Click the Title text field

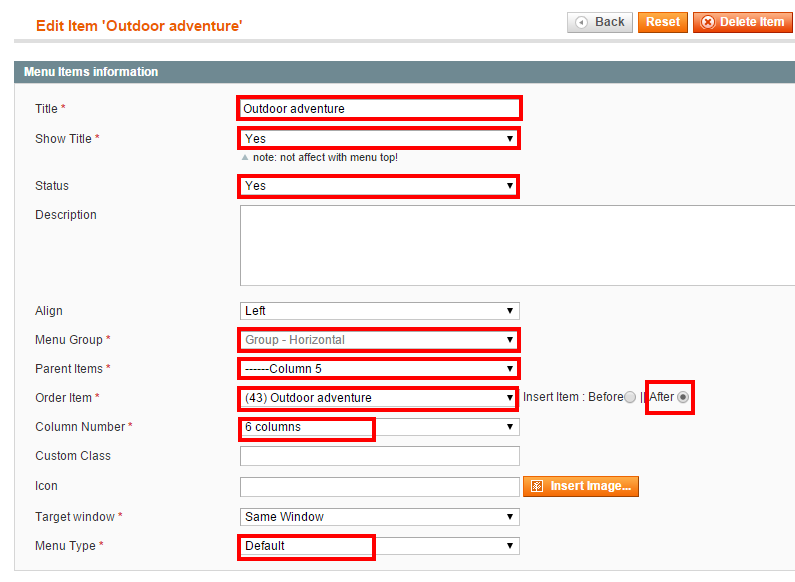tap(379, 108)
